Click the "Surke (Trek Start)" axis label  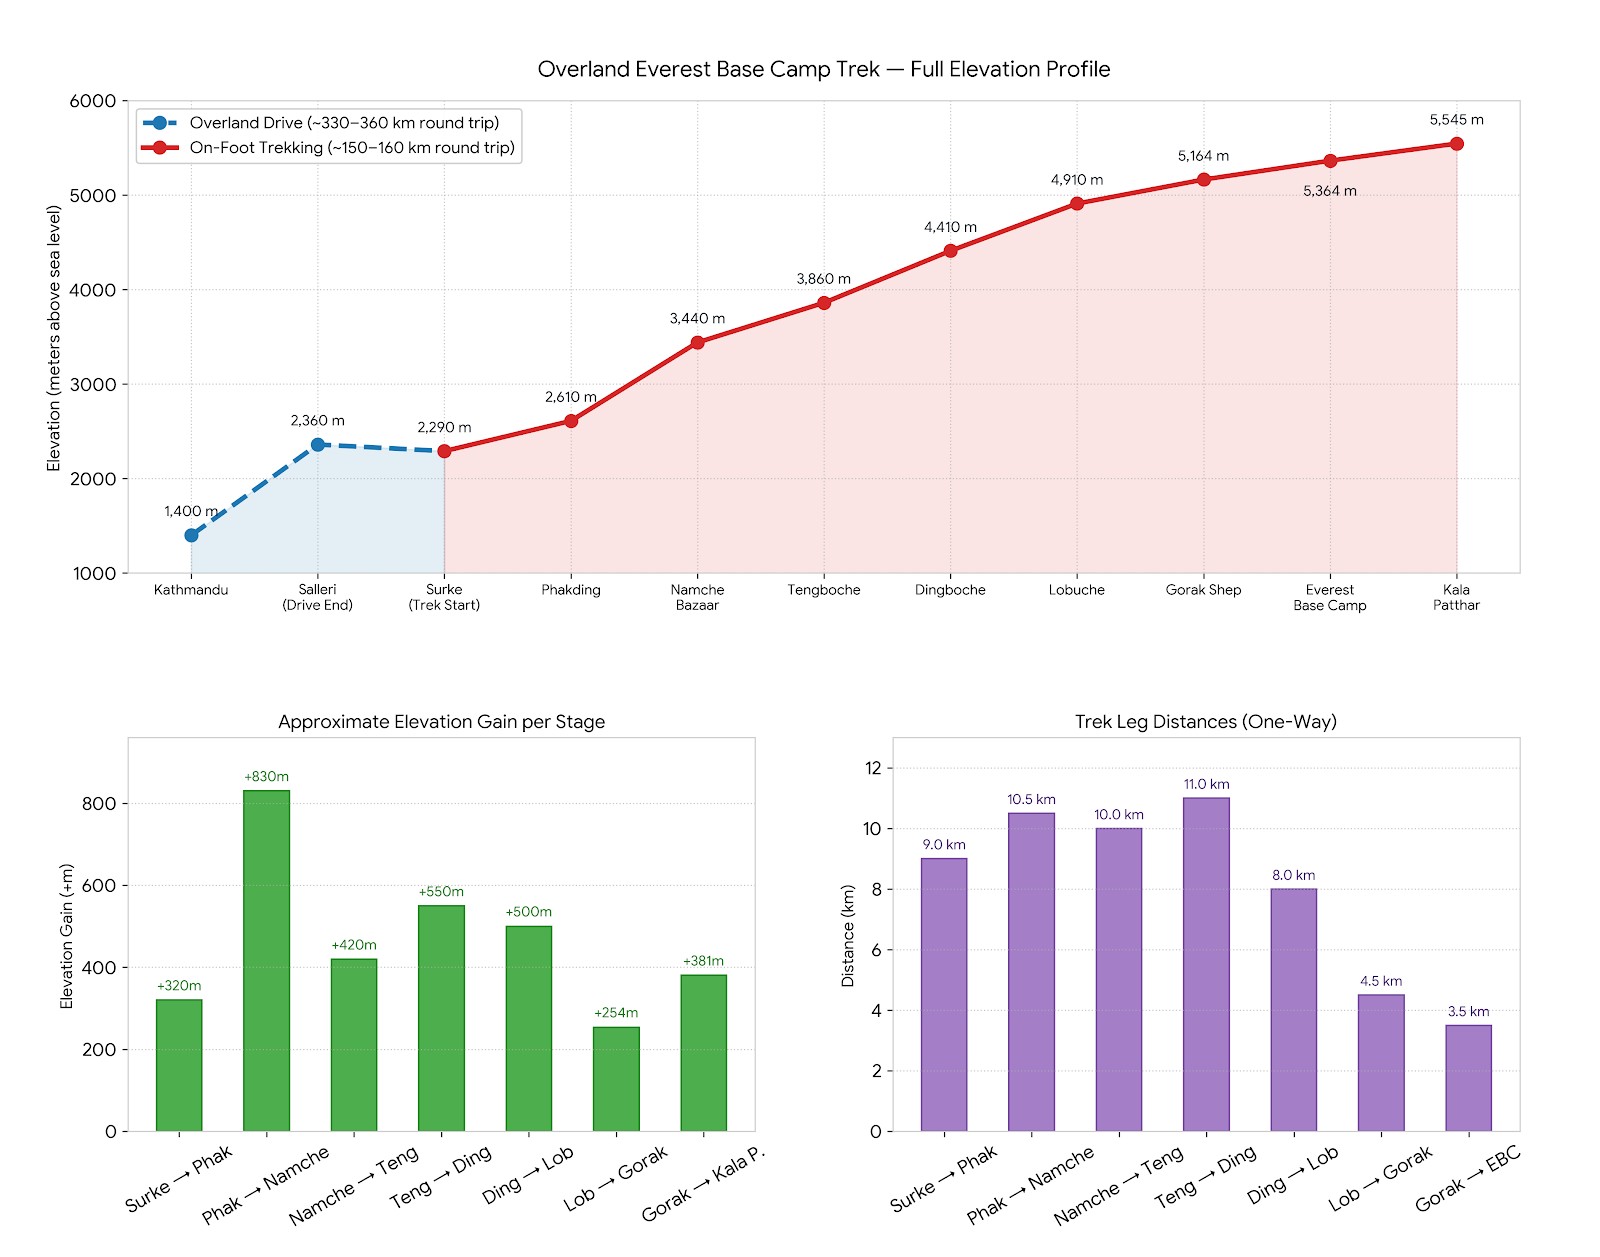(x=444, y=597)
